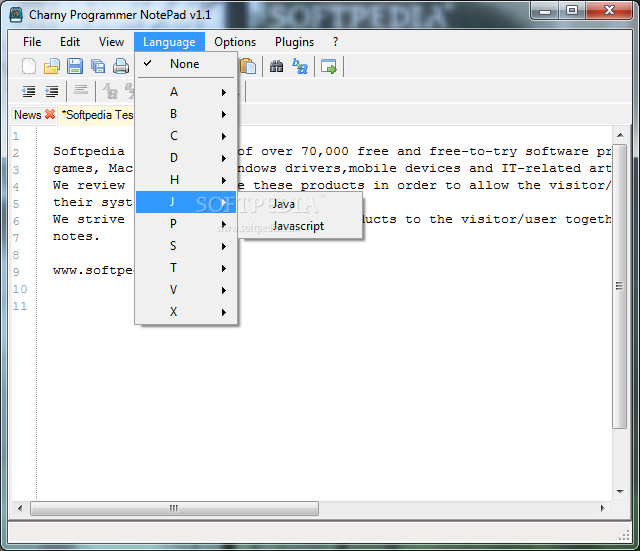Click vertical scrollbar down arrow
The height and width of the screenshot is (551, 640).
[620, 492]
